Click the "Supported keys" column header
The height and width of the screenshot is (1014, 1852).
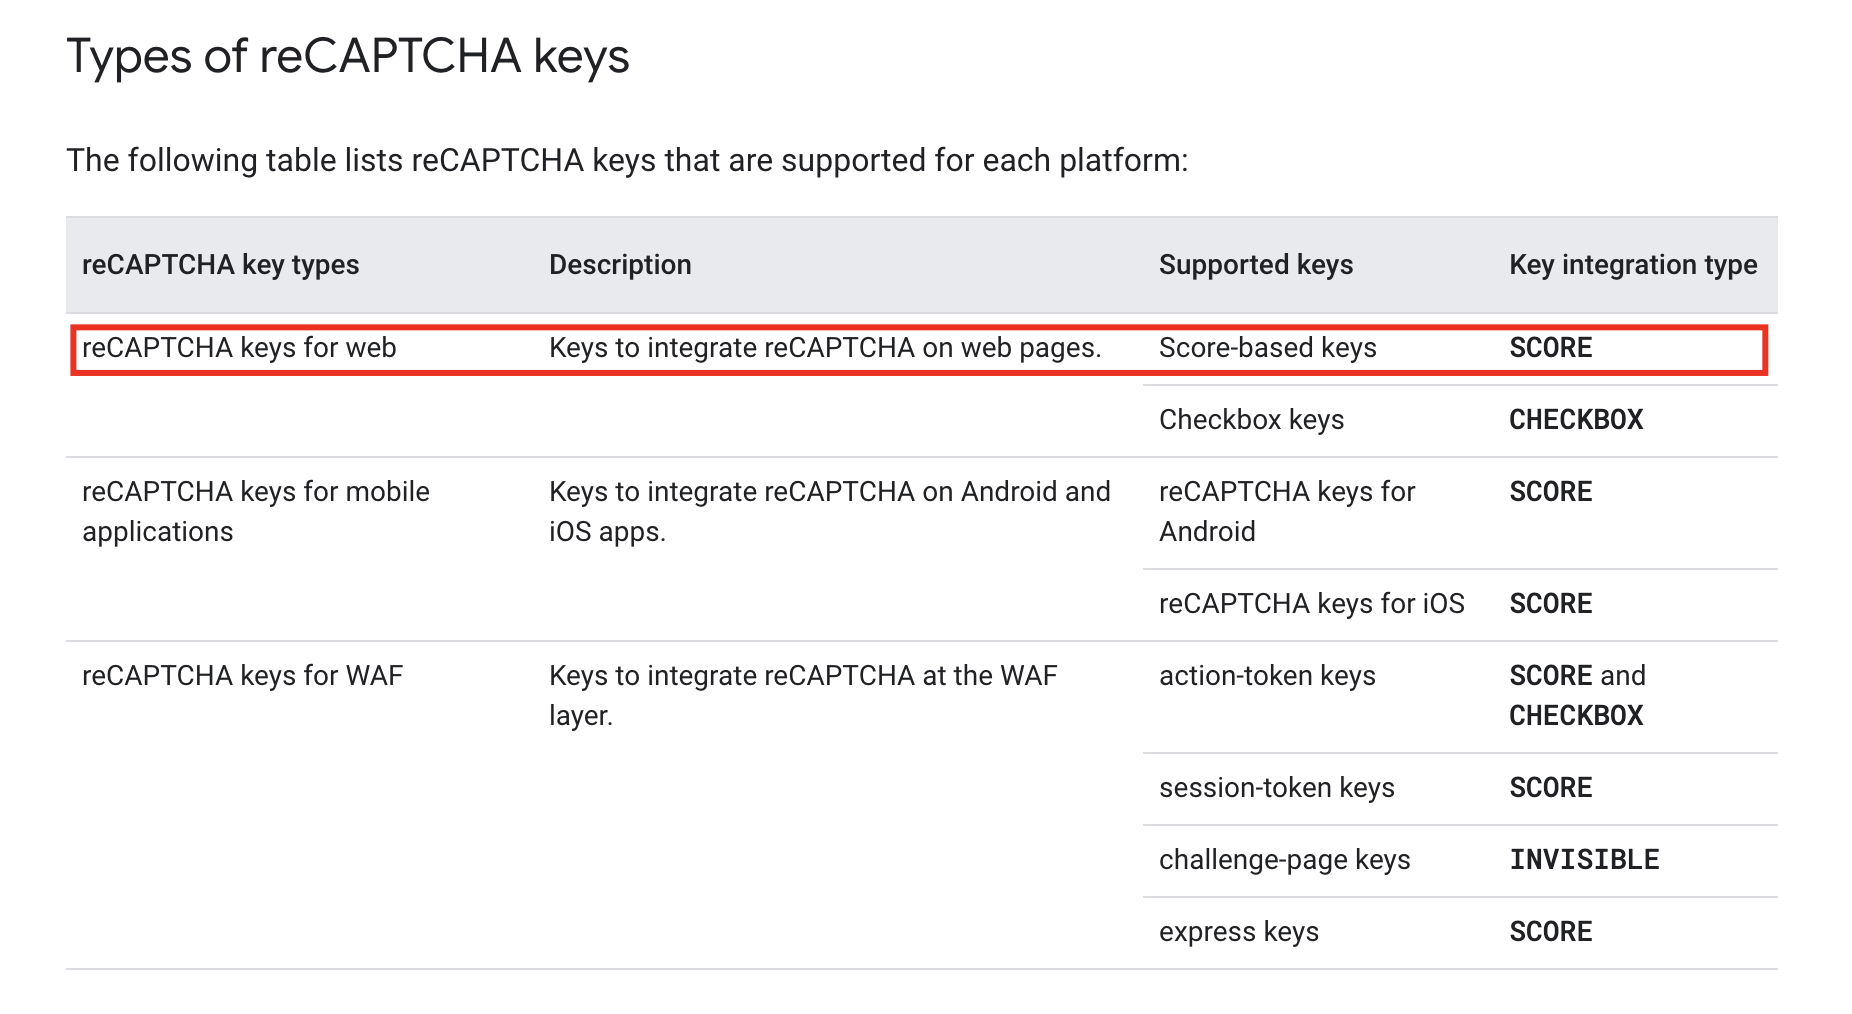(x=1255, y=265)
